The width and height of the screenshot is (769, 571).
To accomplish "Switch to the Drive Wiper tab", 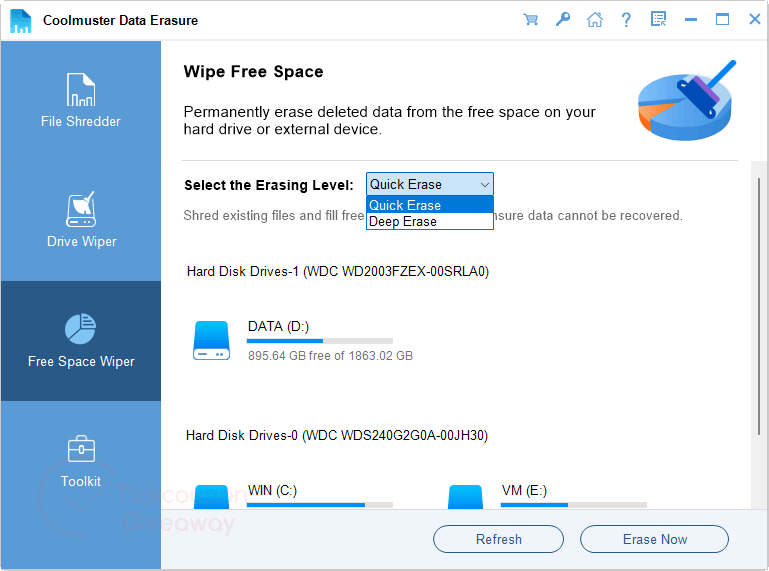I will 81,221.
